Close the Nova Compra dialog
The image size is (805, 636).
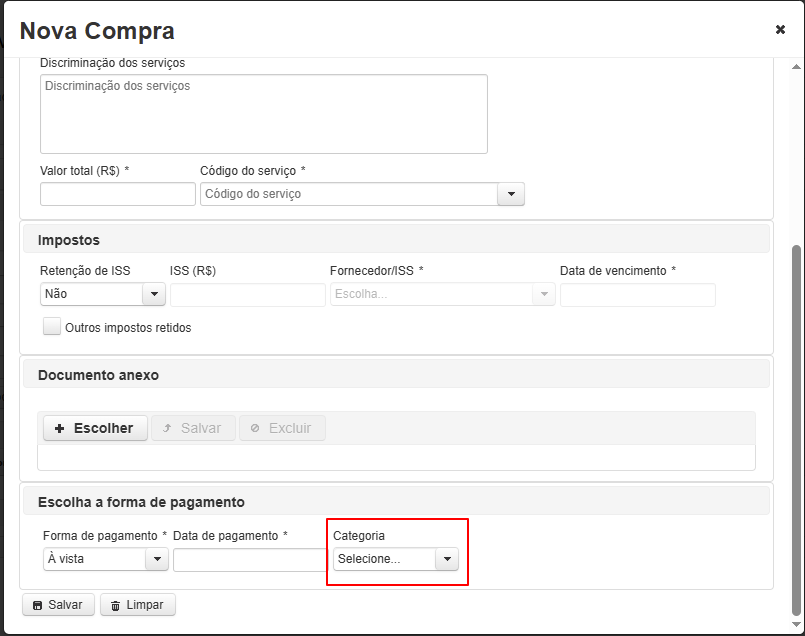(780, 30)
